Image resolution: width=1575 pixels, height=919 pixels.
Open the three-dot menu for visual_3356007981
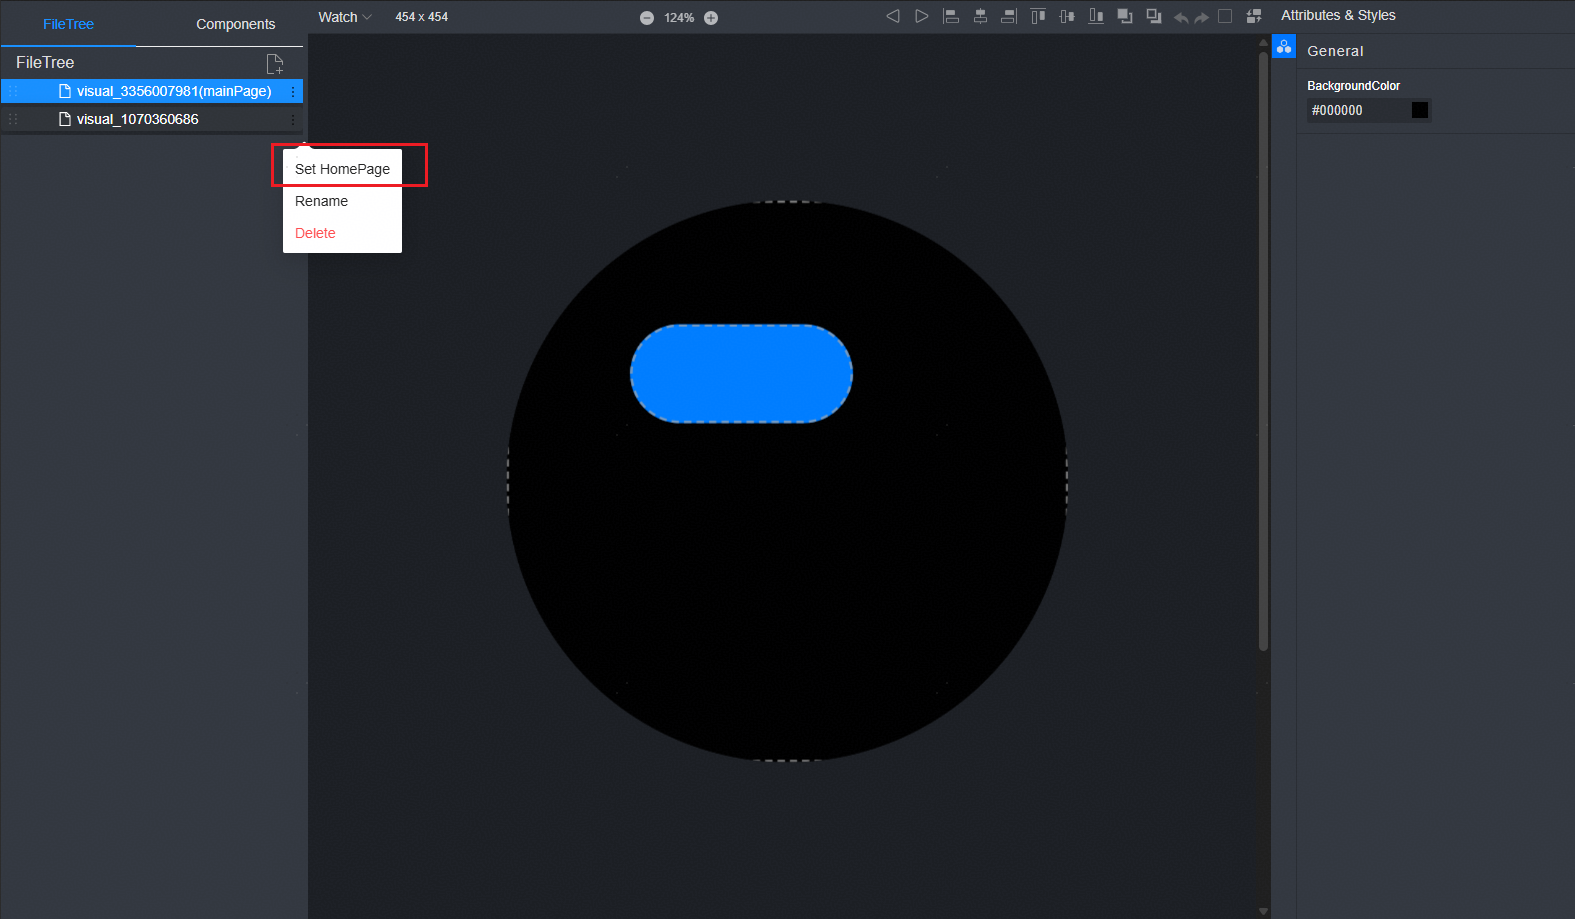click(293, 91)
